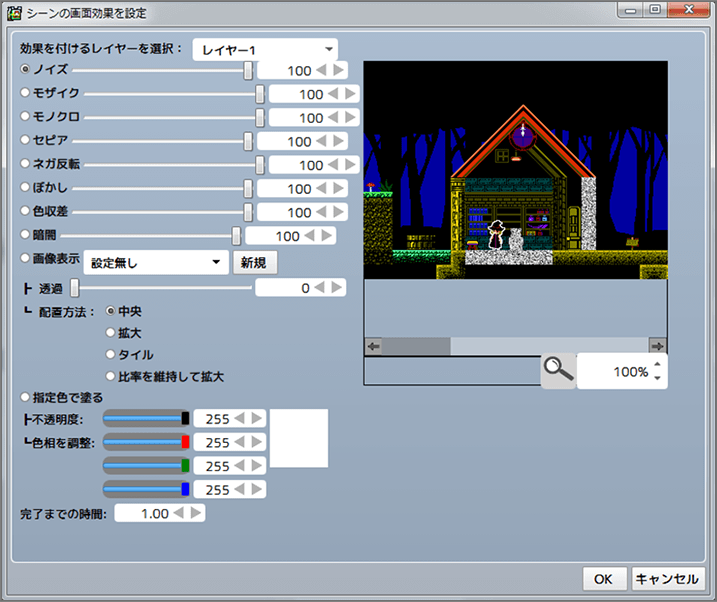The height and width of the screenshot is (602, 717).
Task: Increase the ノイズ value with right arrow
Action: point(339,70)
